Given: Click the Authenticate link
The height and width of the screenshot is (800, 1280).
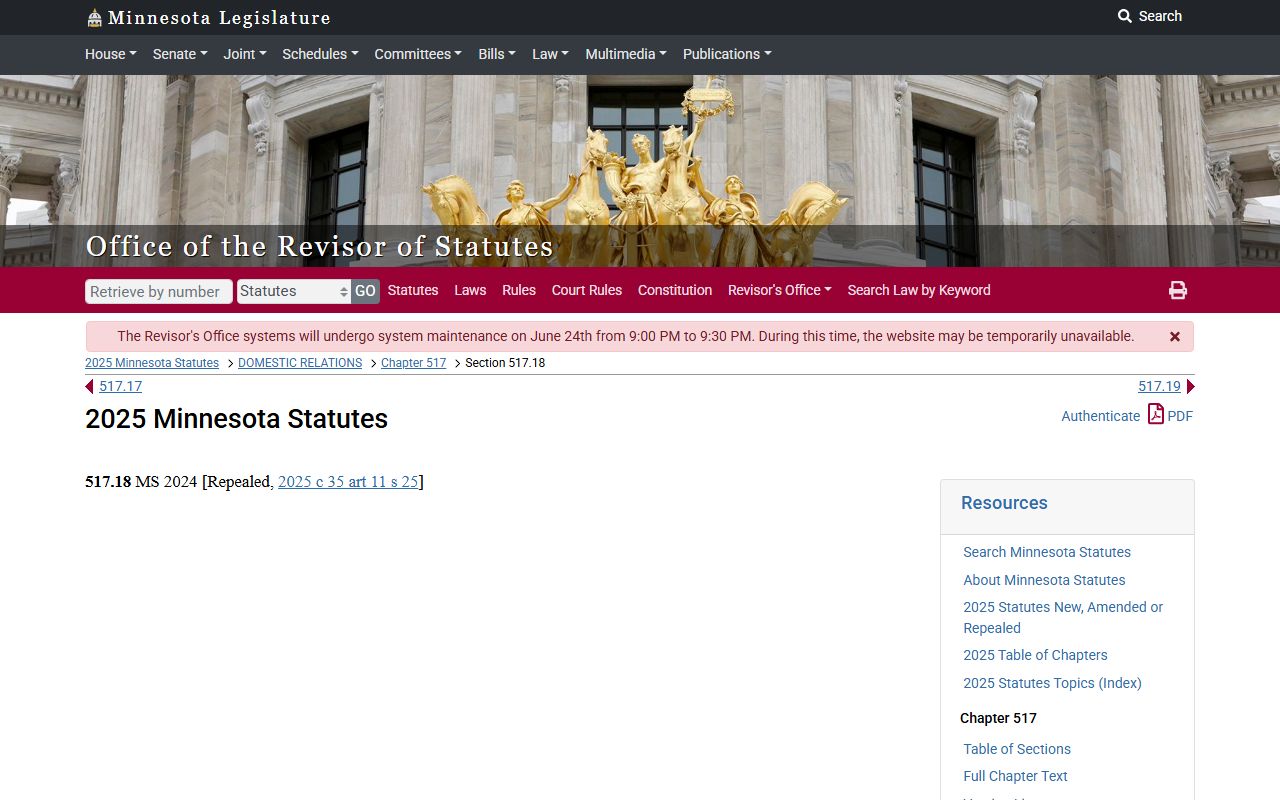Looking at the screenshot, I should [1100, 416].
